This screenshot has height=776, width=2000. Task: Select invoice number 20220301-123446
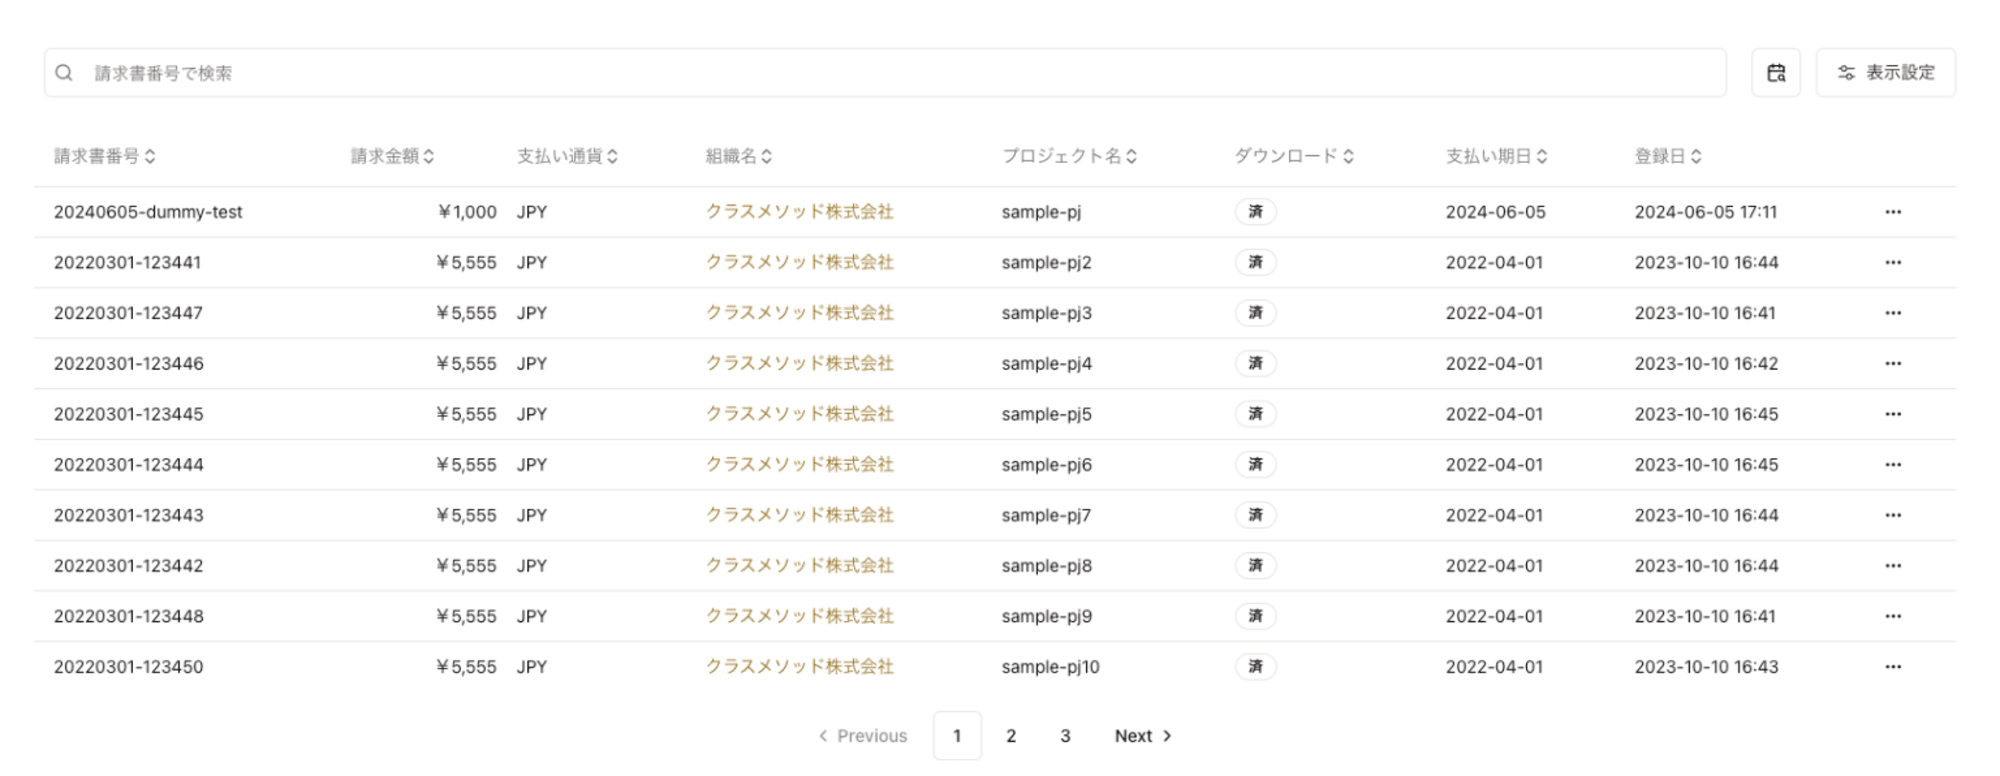[x=129, y=364]
